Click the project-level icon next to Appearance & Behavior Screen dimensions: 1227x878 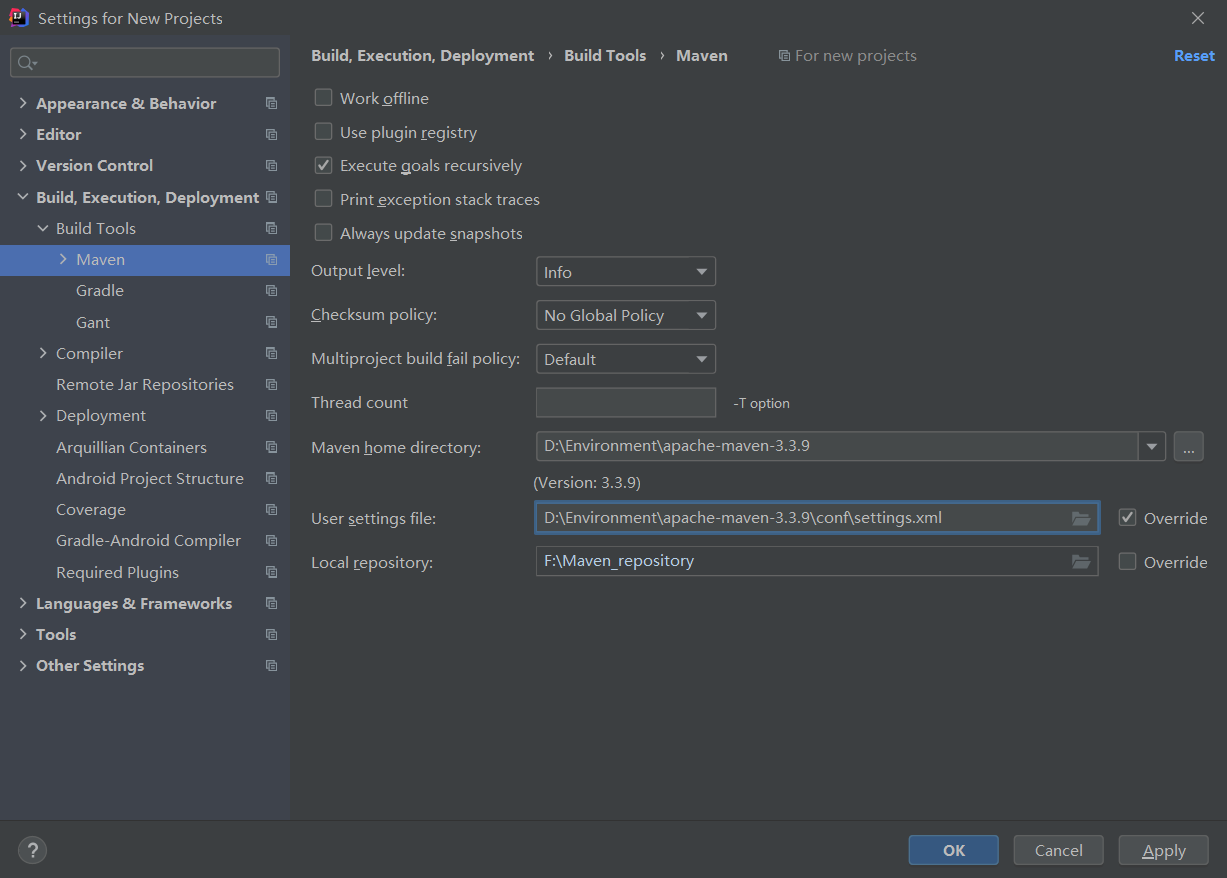(x=271, y=103)
